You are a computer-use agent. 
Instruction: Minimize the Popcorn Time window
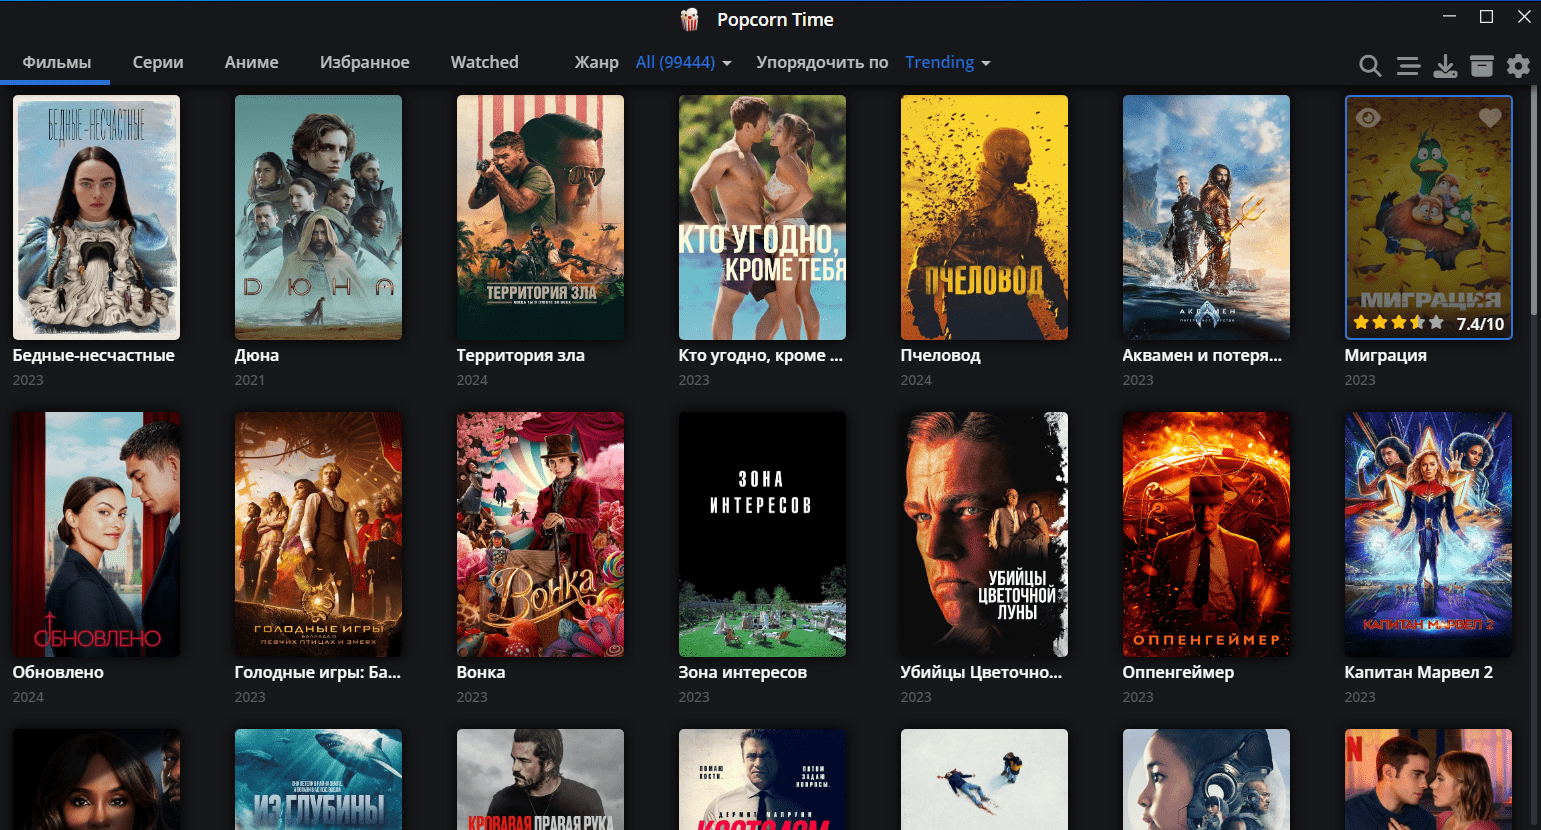pos(1450,17)
